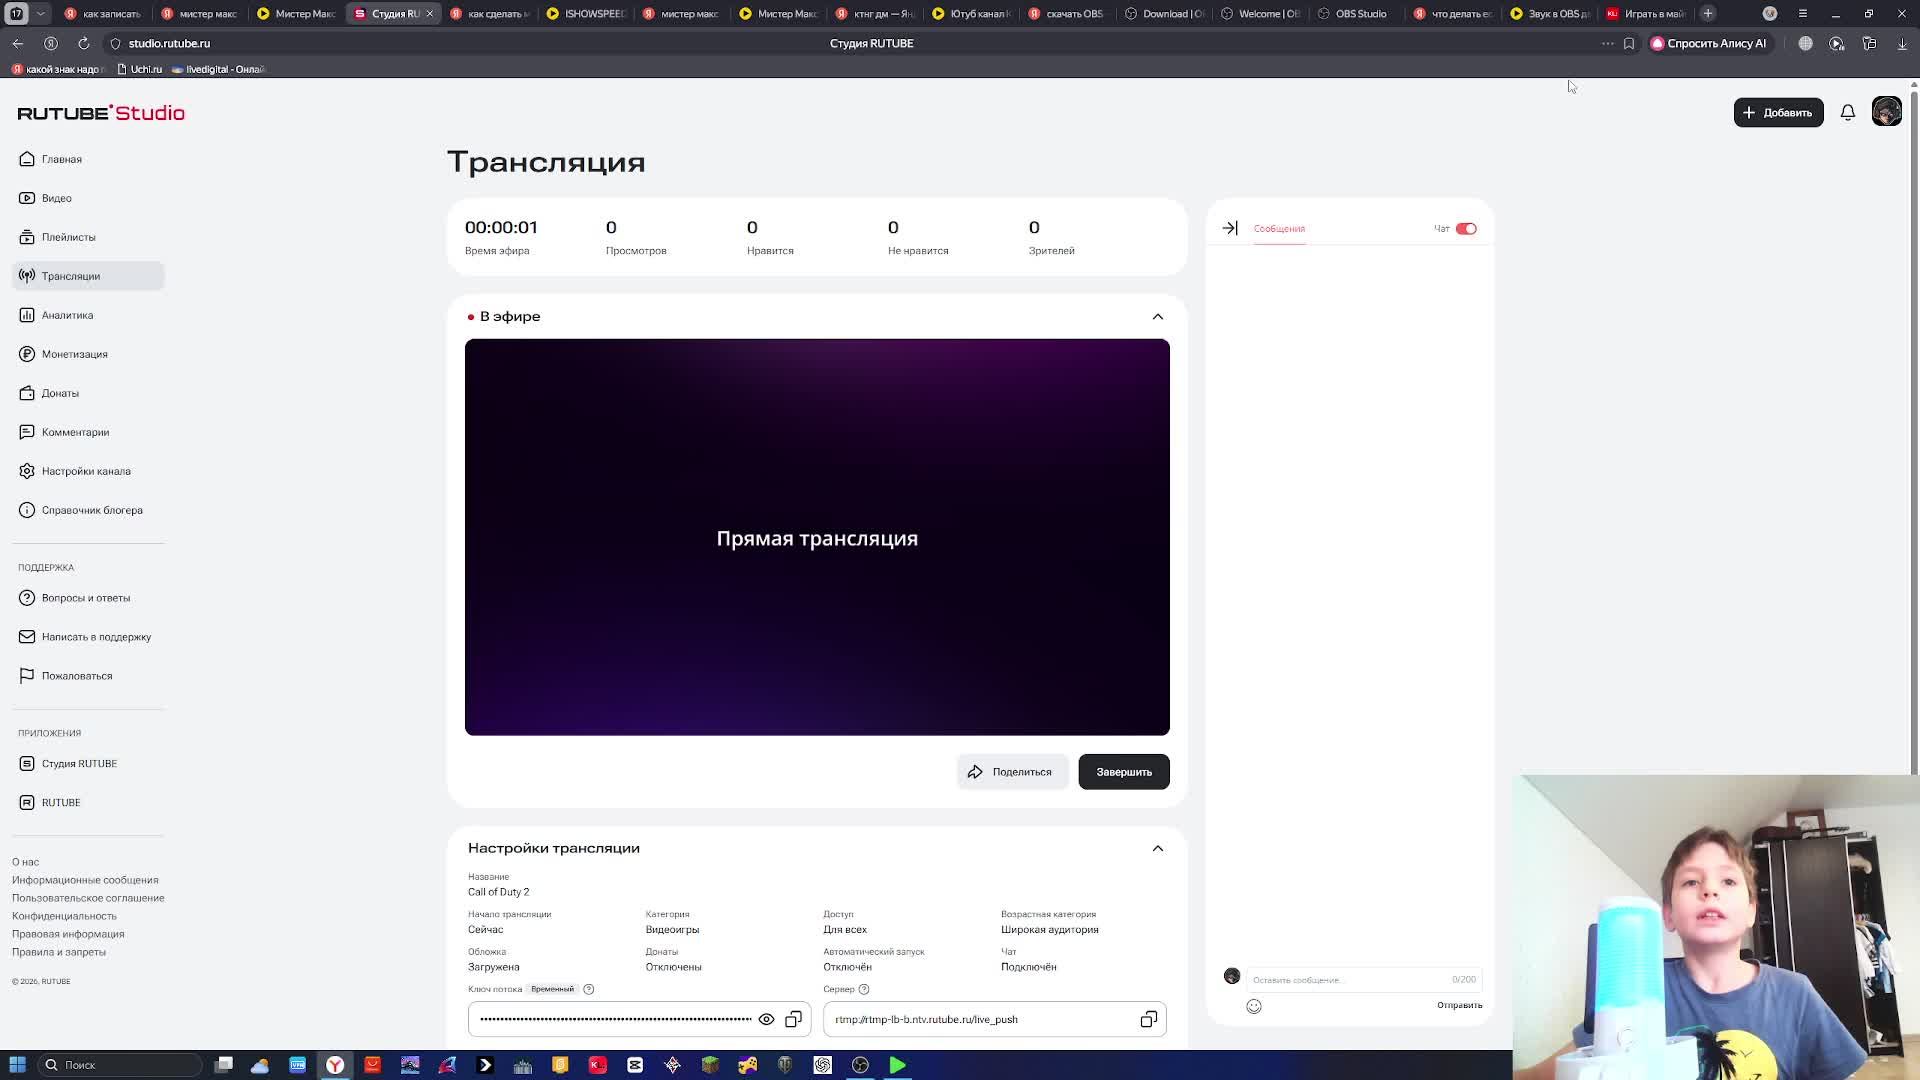Copy the server URL
The width and height of the screenshot is (1920, 1080).
[1148, 1019]
